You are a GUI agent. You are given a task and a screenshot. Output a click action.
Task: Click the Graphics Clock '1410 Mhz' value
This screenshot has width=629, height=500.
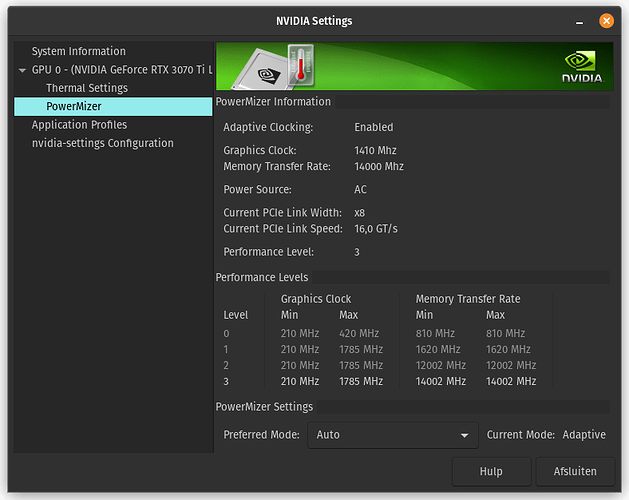tap(375, 150)
